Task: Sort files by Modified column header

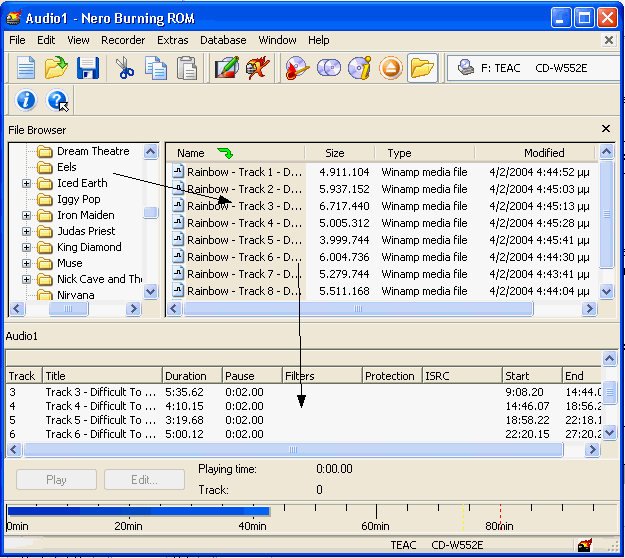Action: tap(535, 153)
